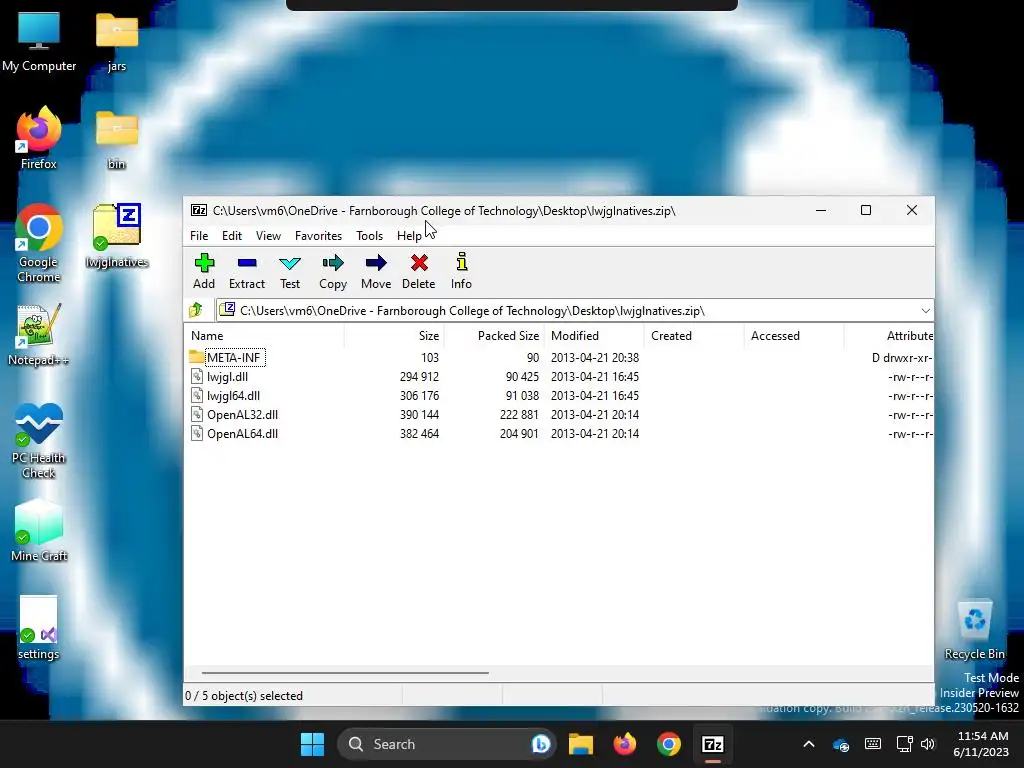The width and height of the screenshot is (1024, 768).
Task: Open Chrome from the taskbar
Action: pos(668,744)
